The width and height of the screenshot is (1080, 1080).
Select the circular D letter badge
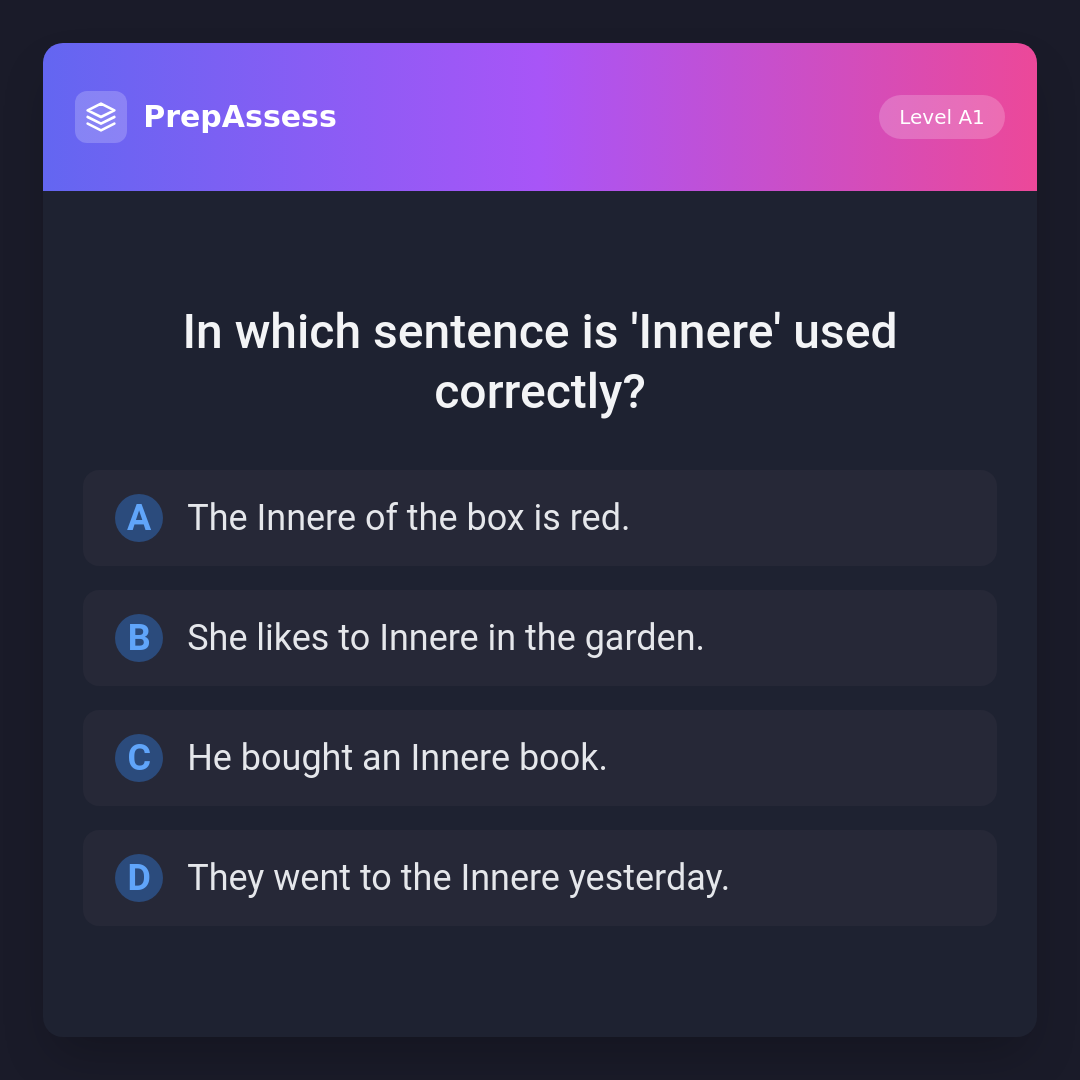click(x=139, y=878)
